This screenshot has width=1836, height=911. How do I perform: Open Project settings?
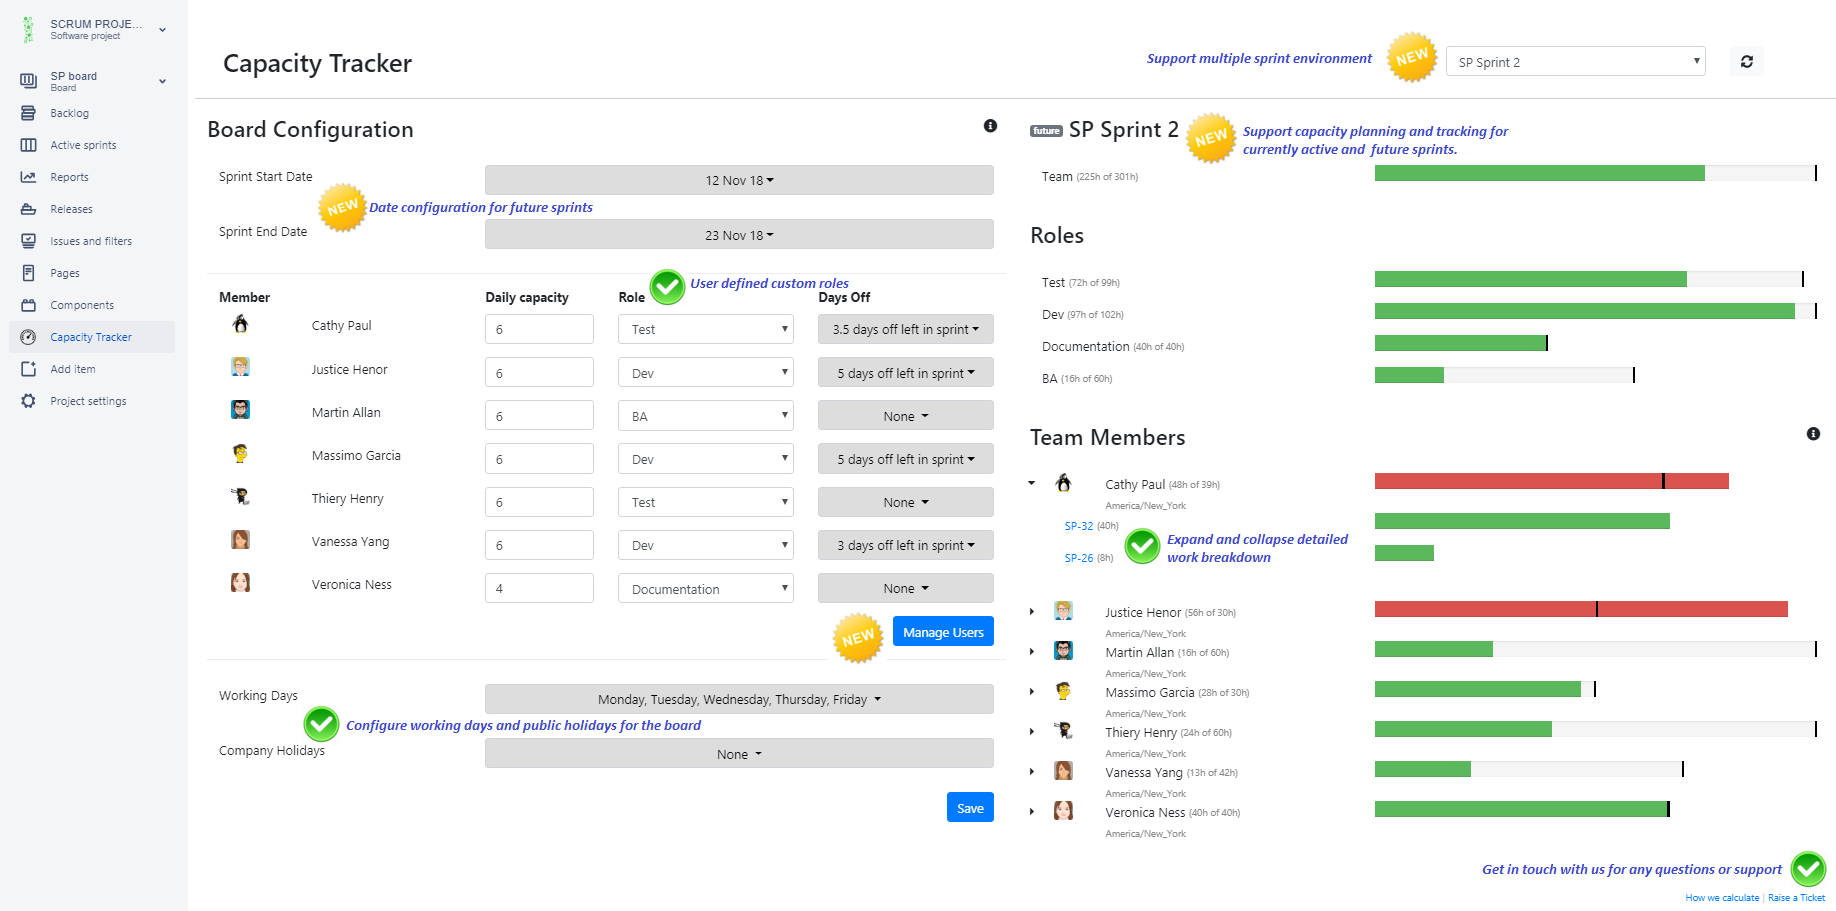pos(88,401)
